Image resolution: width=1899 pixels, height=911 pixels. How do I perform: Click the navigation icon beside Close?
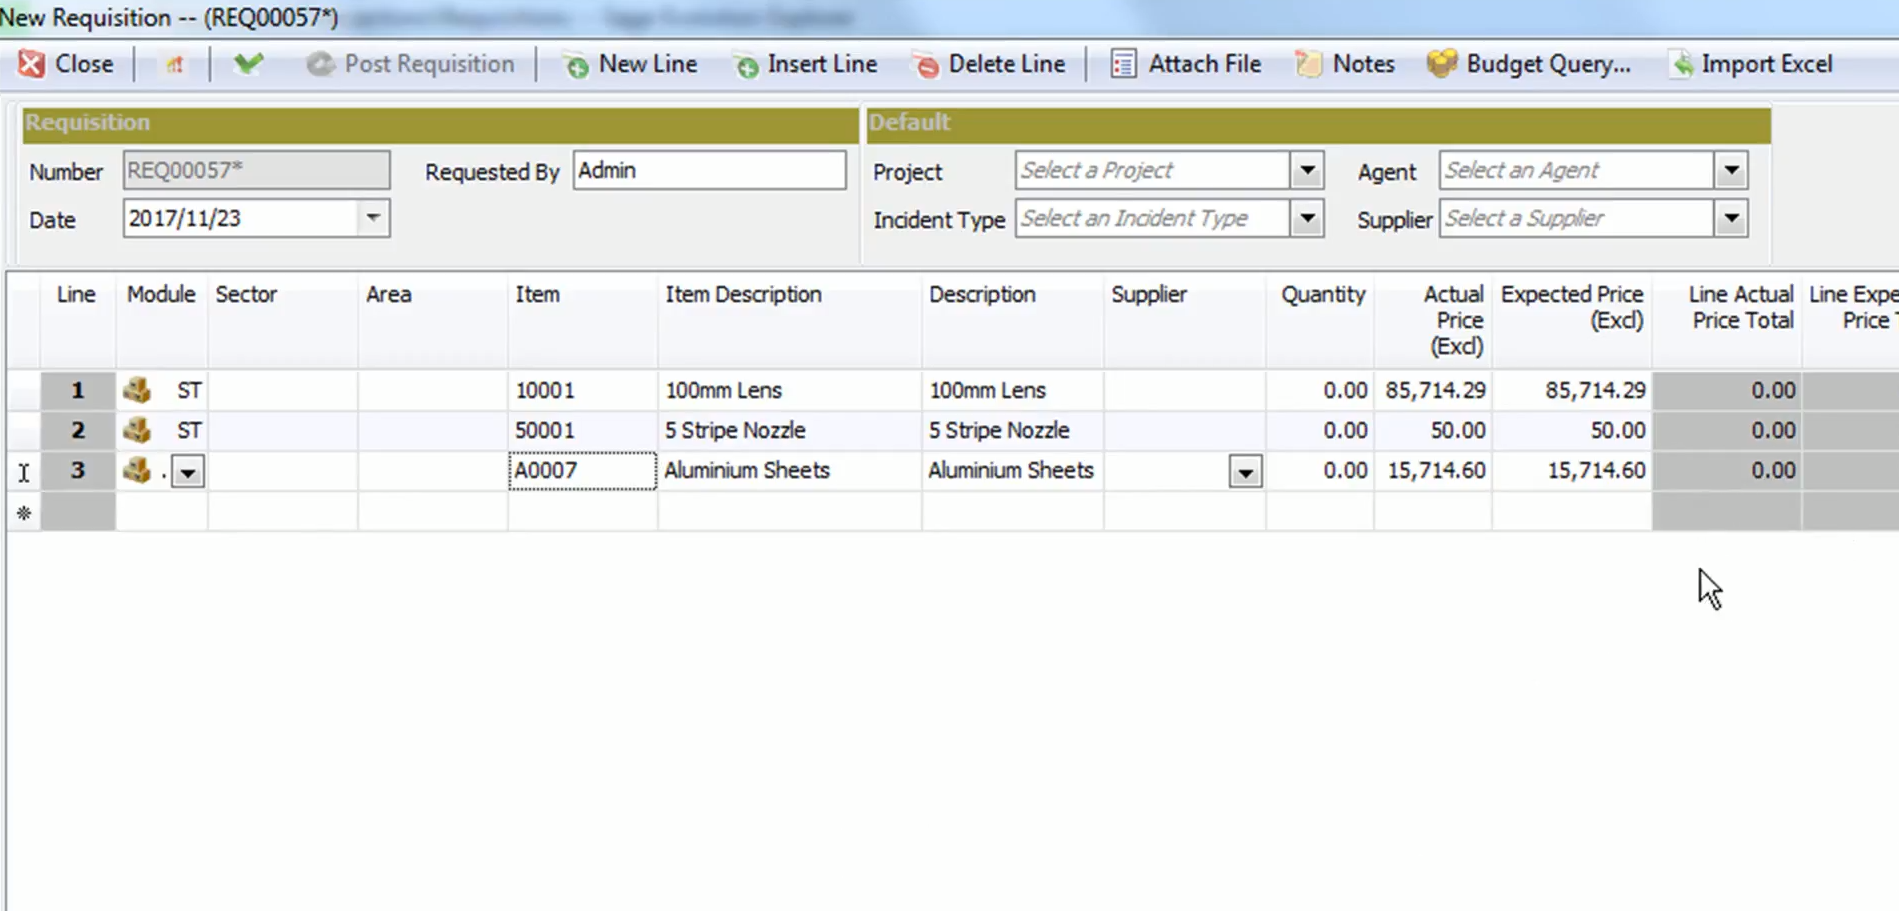click(173, 63)
